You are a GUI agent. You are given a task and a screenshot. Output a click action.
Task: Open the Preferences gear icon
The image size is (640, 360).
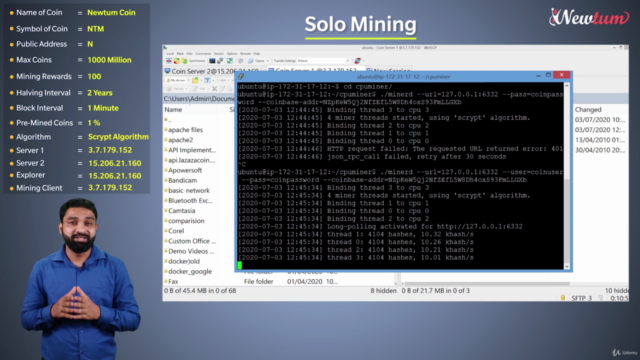point(241,61)
